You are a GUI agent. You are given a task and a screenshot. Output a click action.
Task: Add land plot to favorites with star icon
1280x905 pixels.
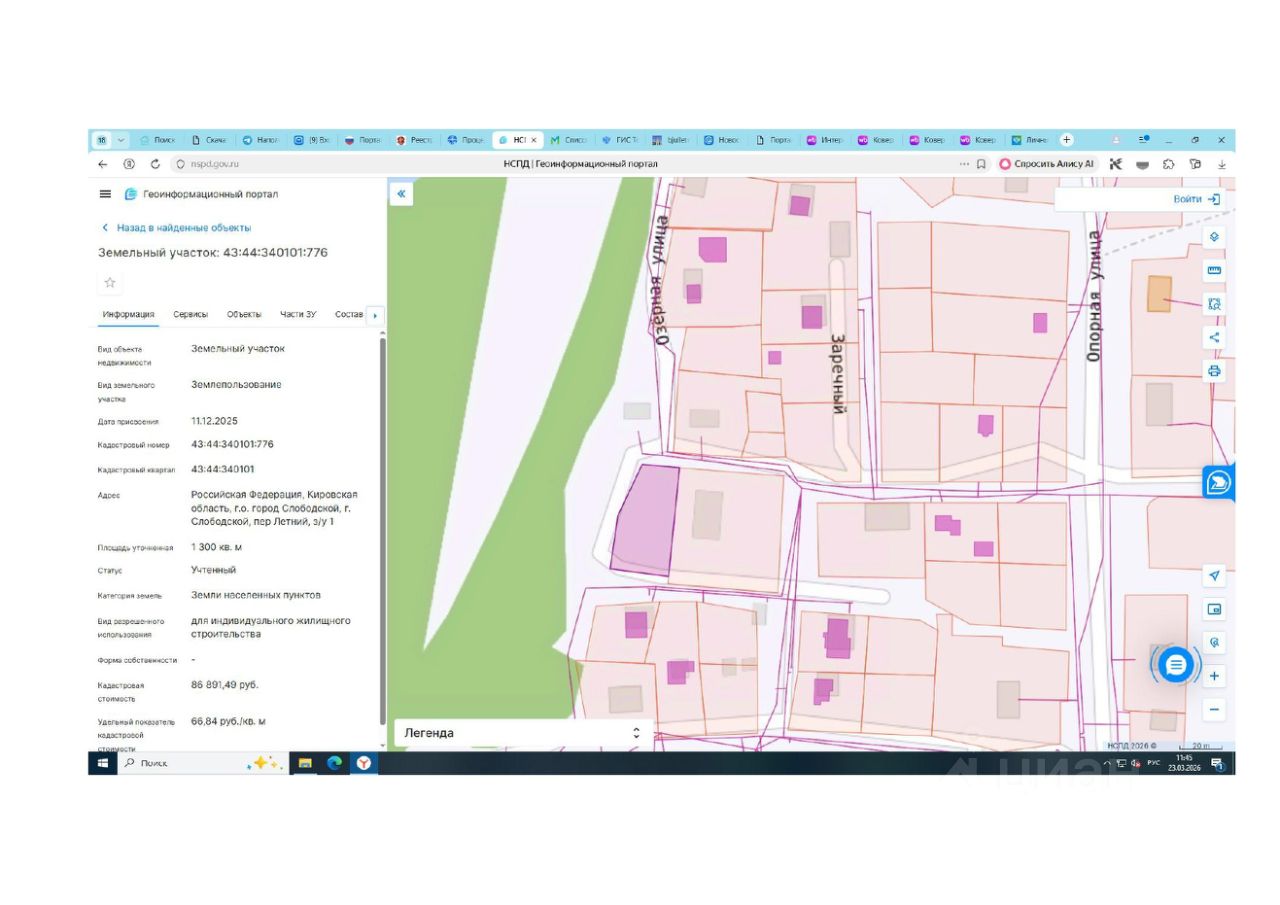point(110,283)
